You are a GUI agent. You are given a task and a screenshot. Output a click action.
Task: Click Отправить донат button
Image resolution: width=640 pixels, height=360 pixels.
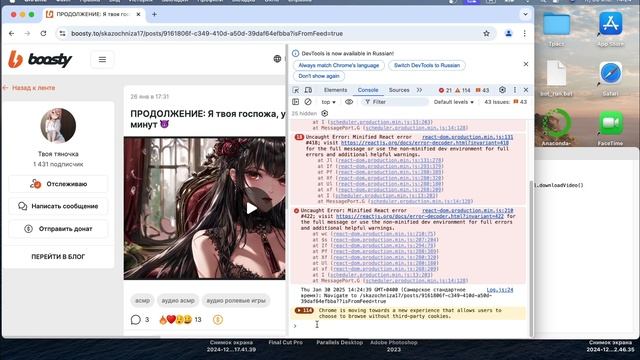pyautogui.click(x=58, y=229)
